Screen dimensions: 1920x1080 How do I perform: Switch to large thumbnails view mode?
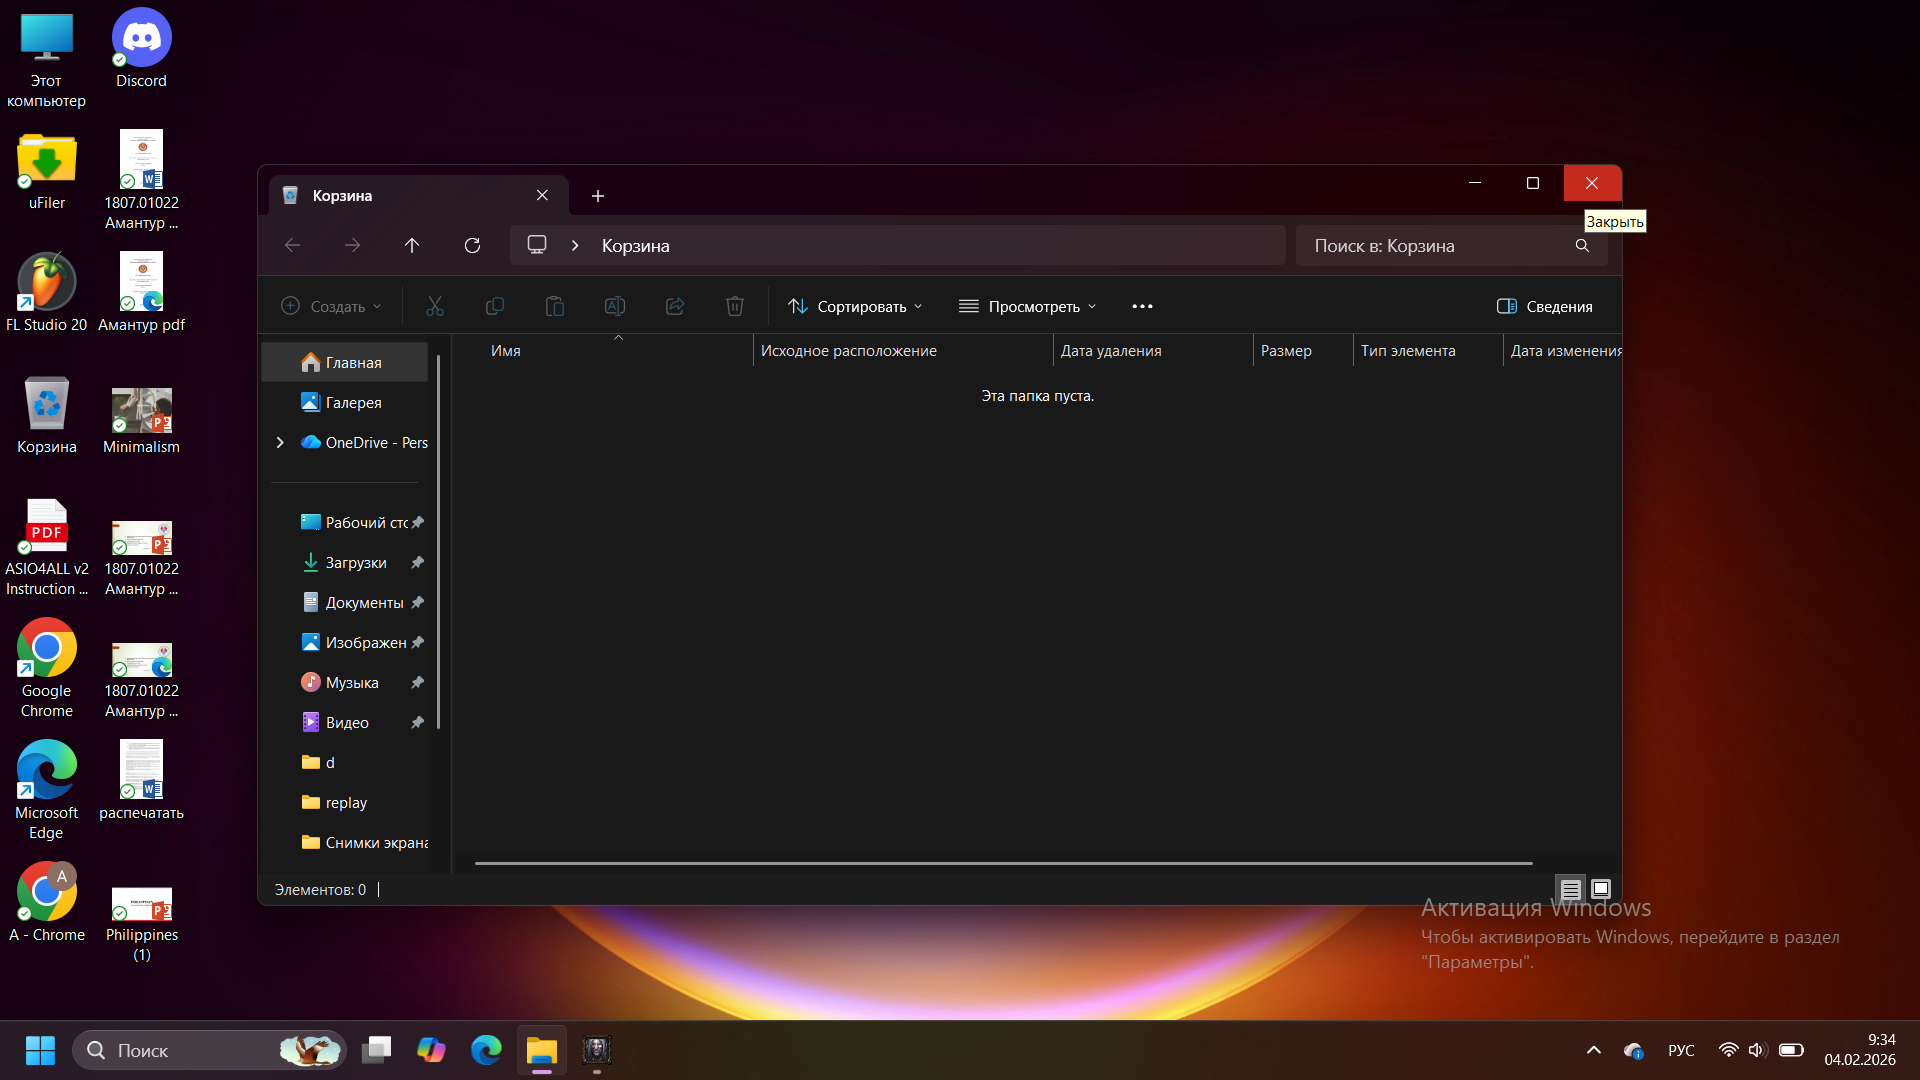(1601, 889)
